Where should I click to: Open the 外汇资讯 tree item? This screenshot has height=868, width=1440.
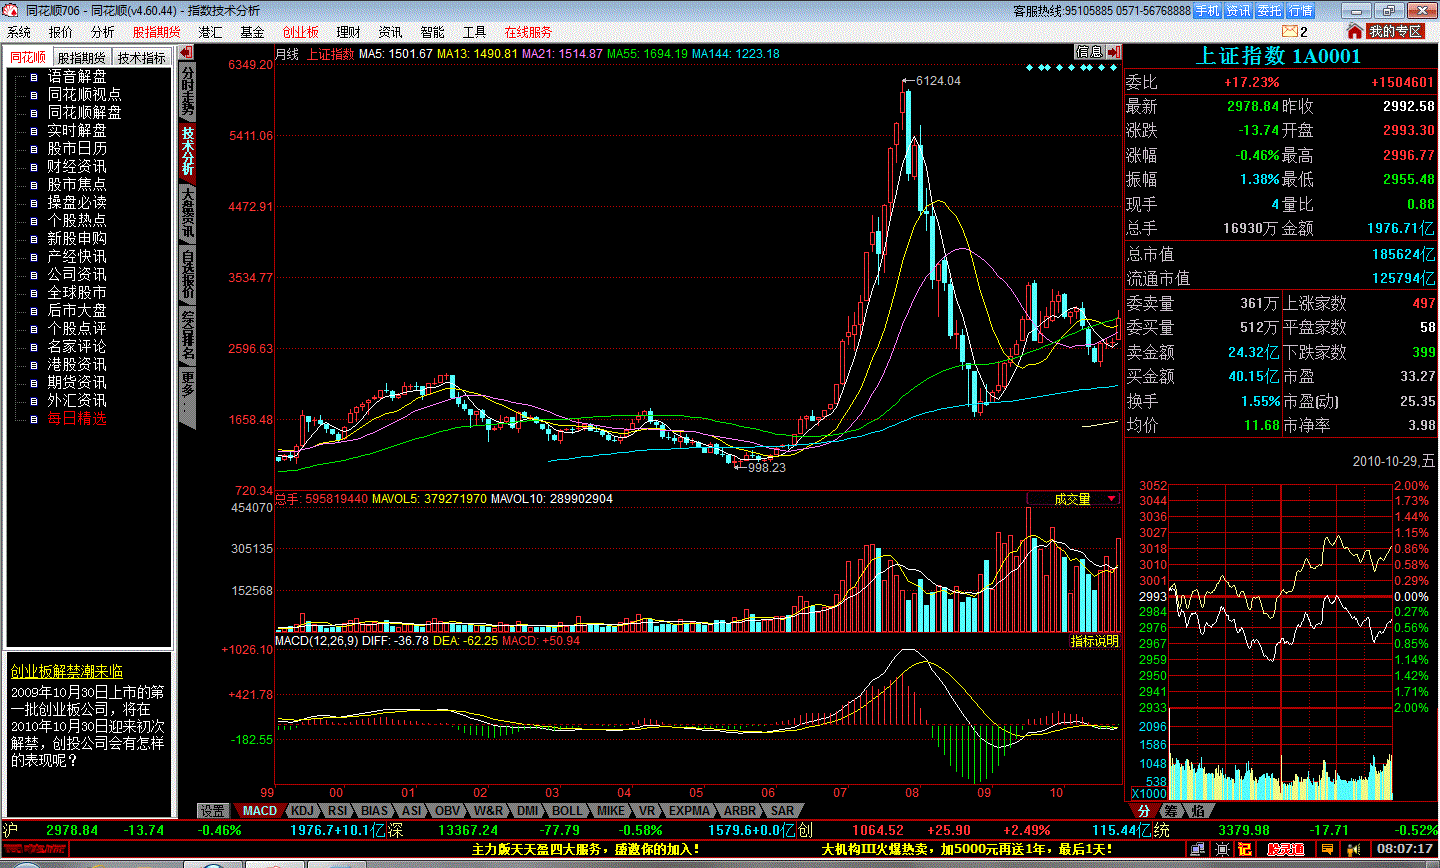[77, 400]
